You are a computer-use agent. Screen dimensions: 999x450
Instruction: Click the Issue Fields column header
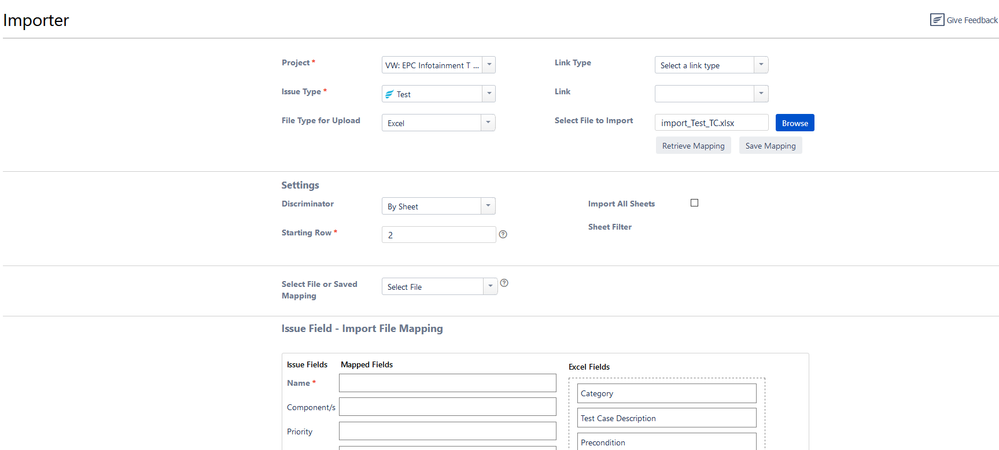tap(307, 365)
